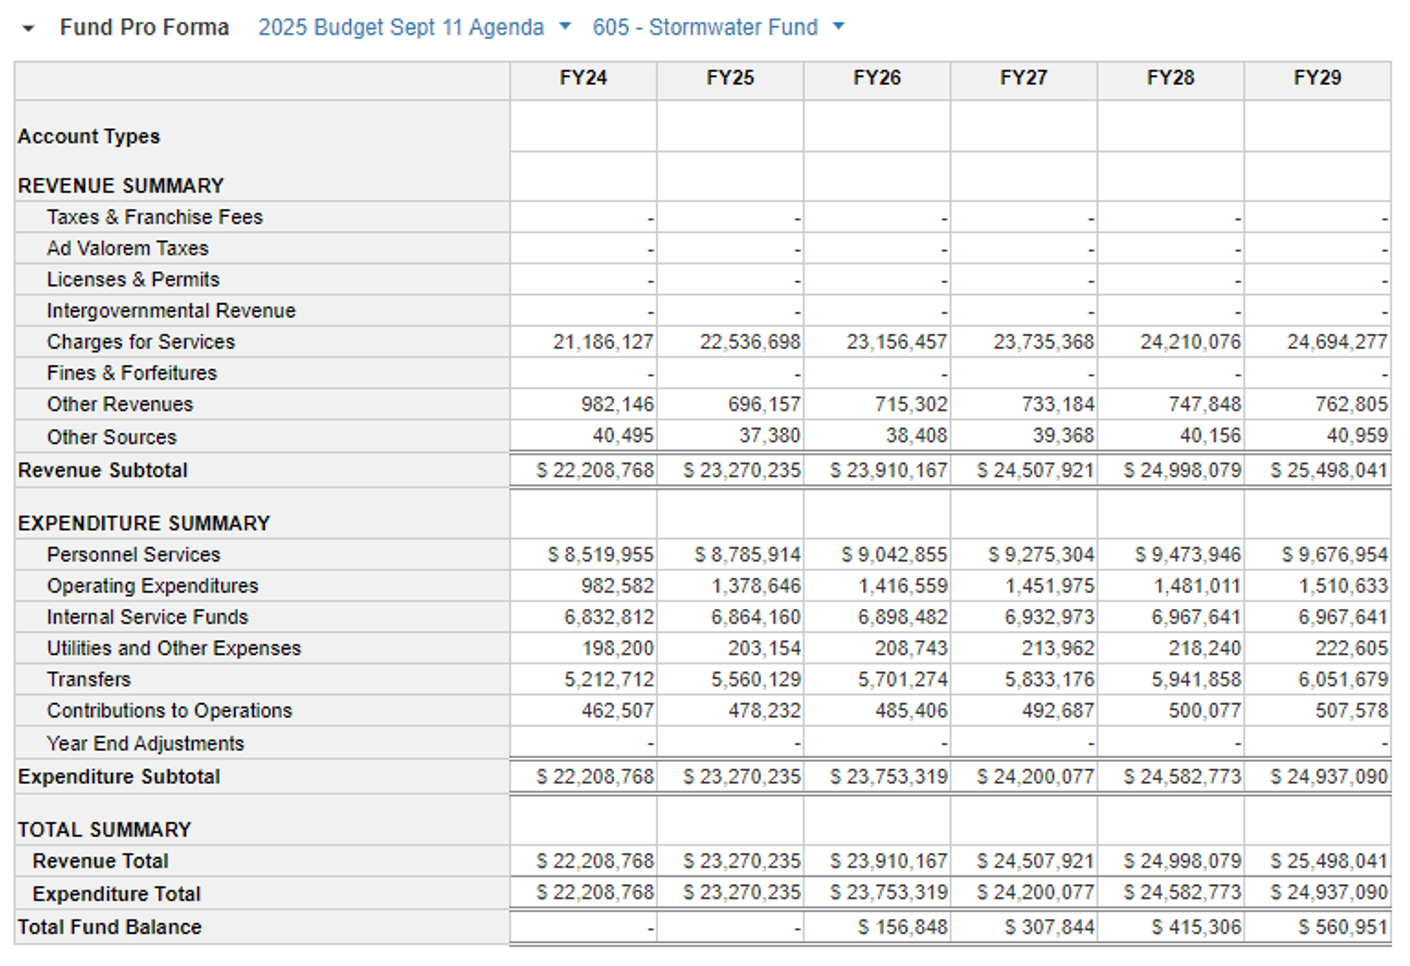Click the FY29 column header

[x=1317, y=78]
